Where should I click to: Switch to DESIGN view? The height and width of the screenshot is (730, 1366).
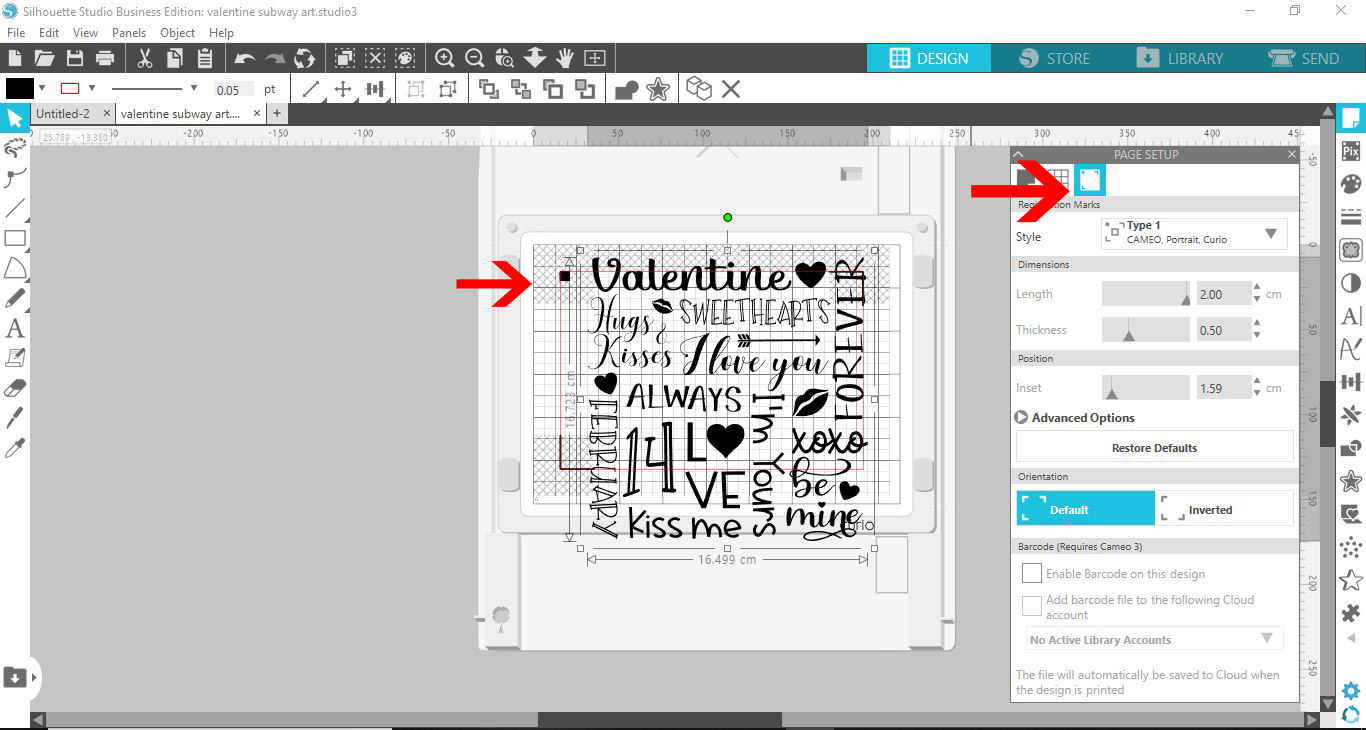pyautogui.click(x=929, y=58)
